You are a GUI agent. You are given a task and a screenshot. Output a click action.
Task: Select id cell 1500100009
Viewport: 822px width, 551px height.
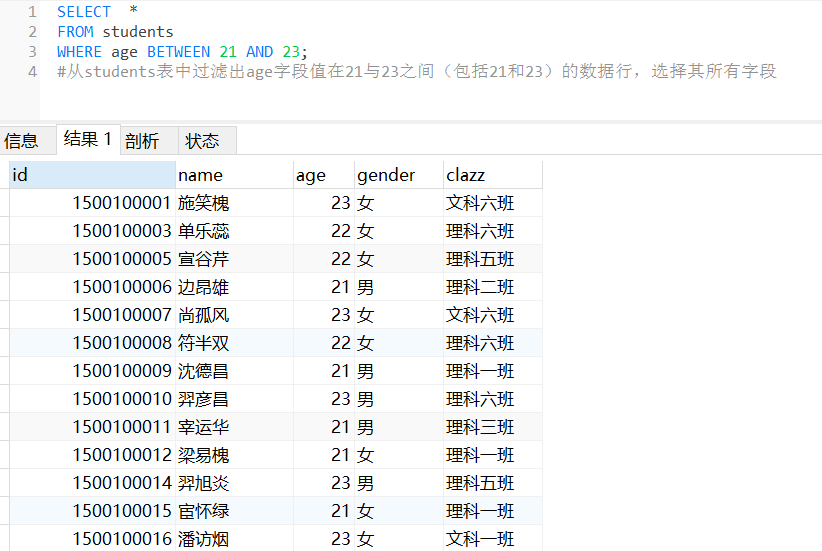pos(92,371)
